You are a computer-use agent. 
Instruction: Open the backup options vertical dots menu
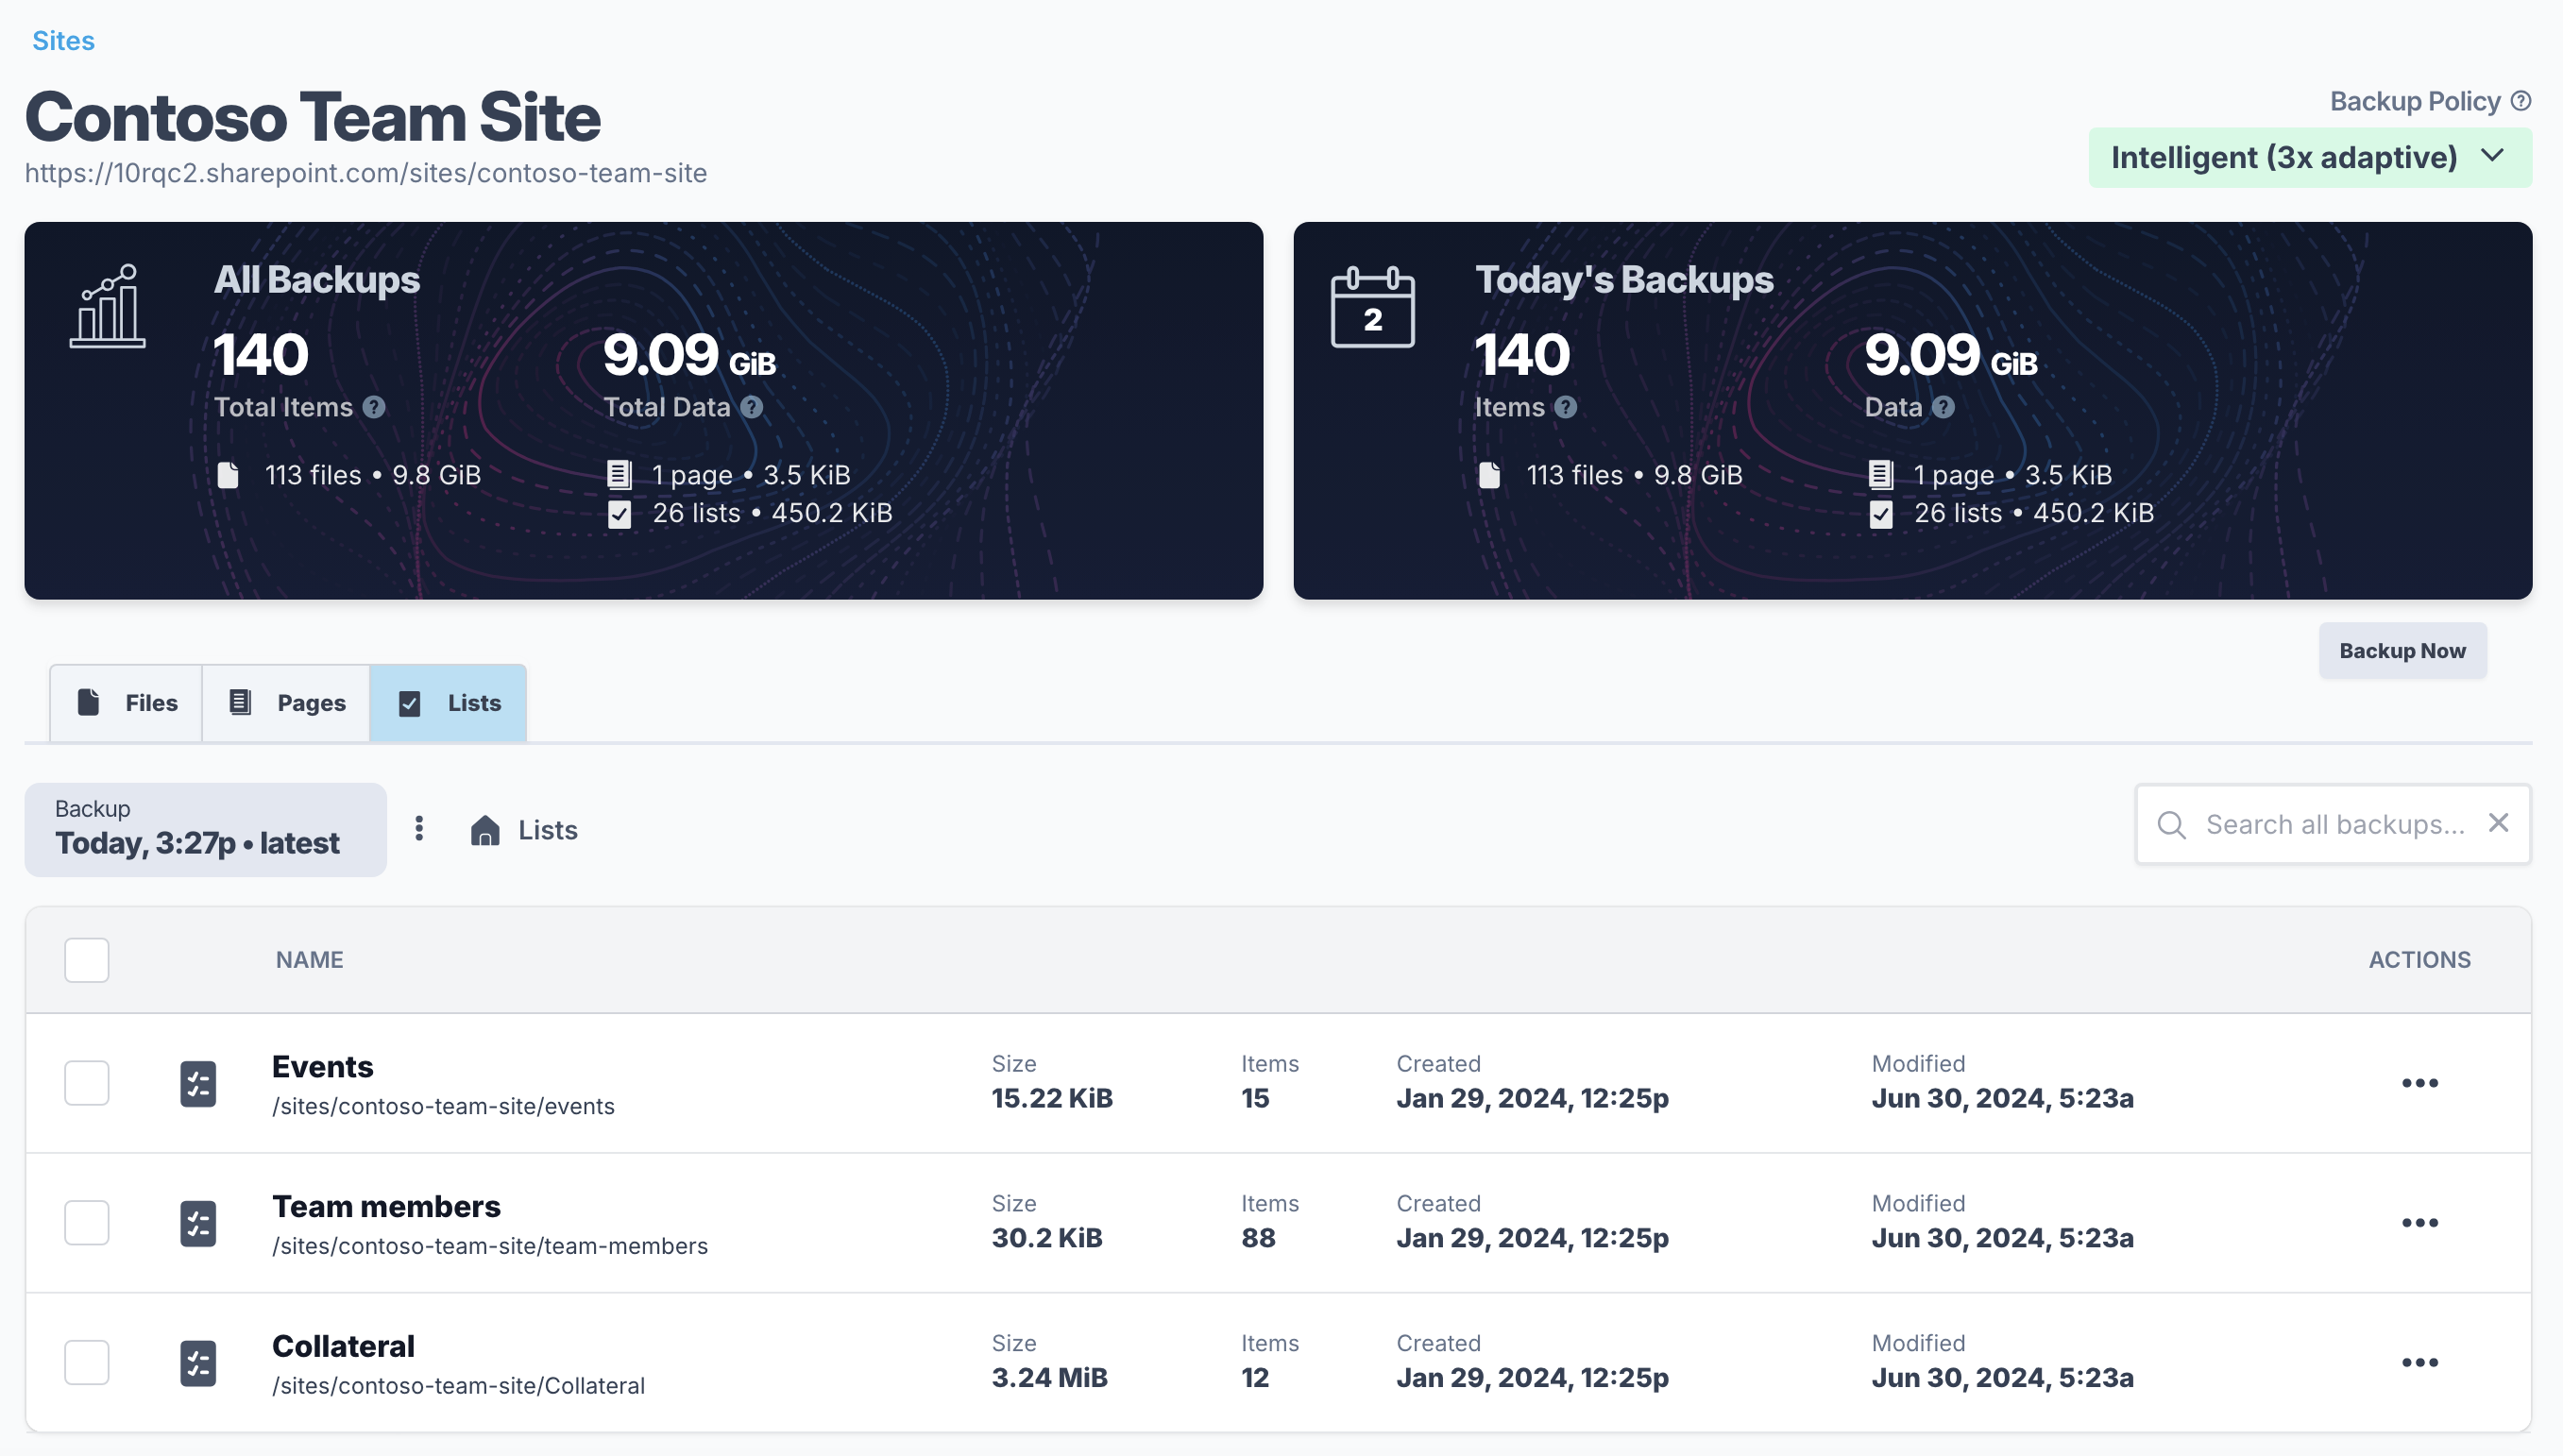pos(419,829)
